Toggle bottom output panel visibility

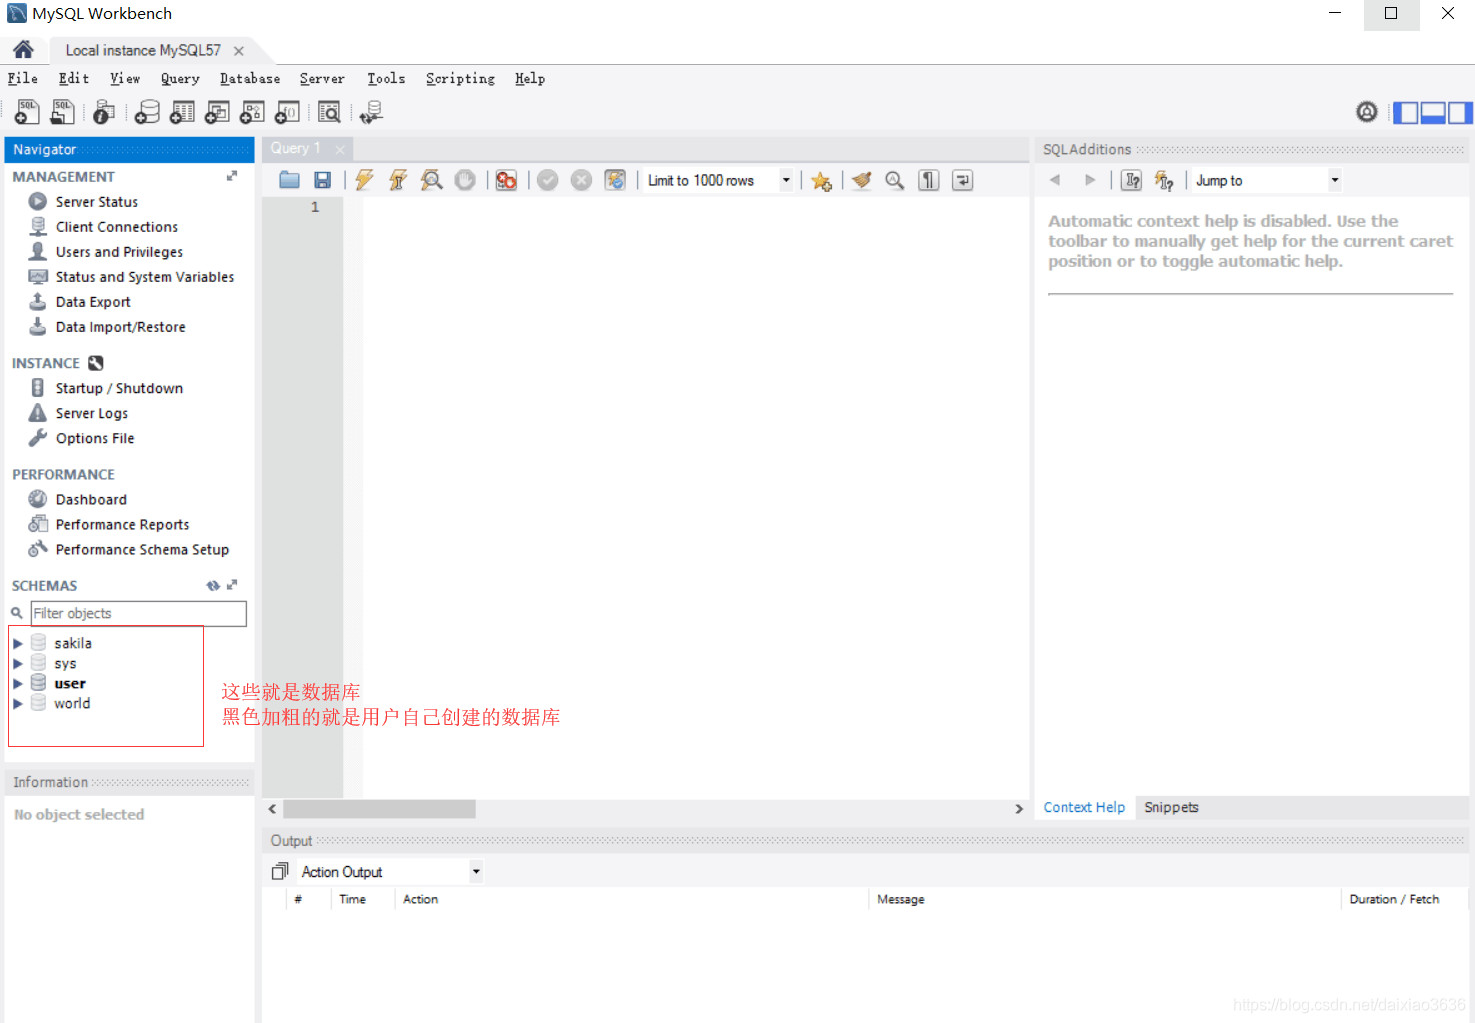[1433, 112]
